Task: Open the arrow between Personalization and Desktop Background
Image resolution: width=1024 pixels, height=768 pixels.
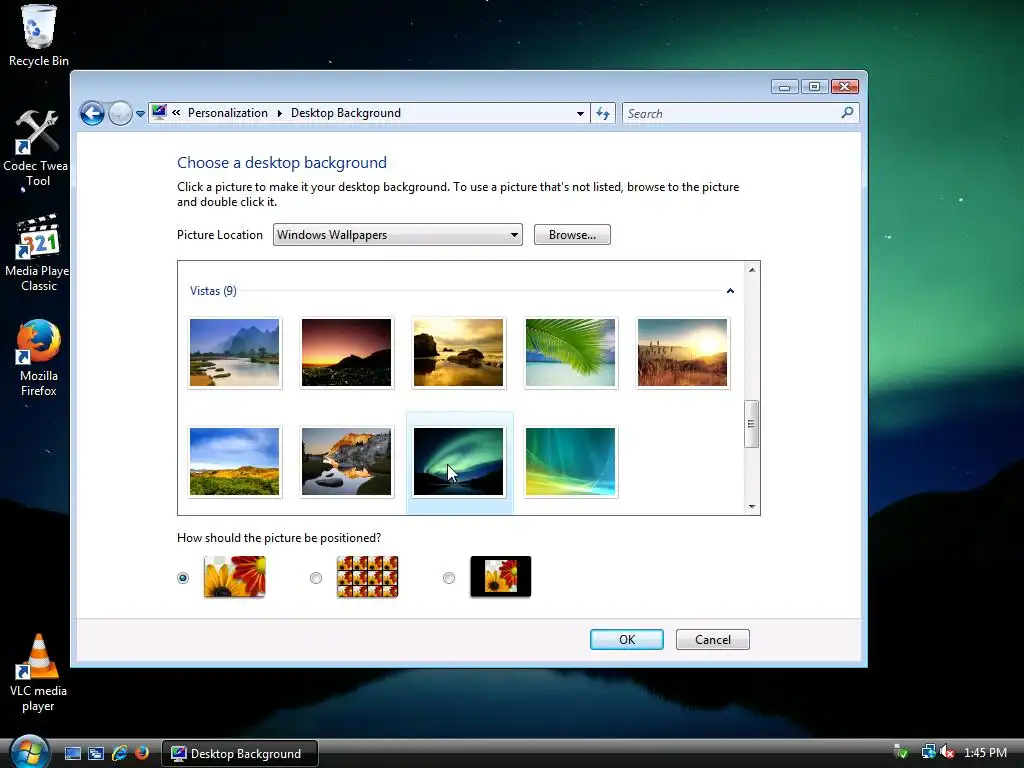Action: click(x=280, y=114)
